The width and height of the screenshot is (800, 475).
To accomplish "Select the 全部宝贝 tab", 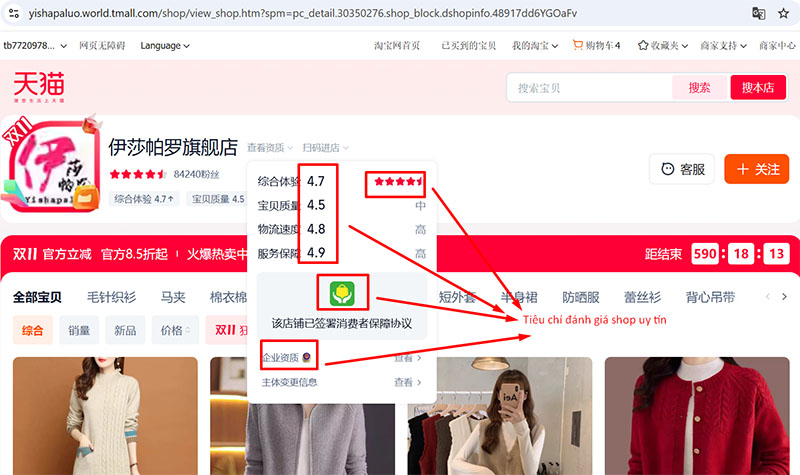I will pyautogui.click(x=37, y=297).
